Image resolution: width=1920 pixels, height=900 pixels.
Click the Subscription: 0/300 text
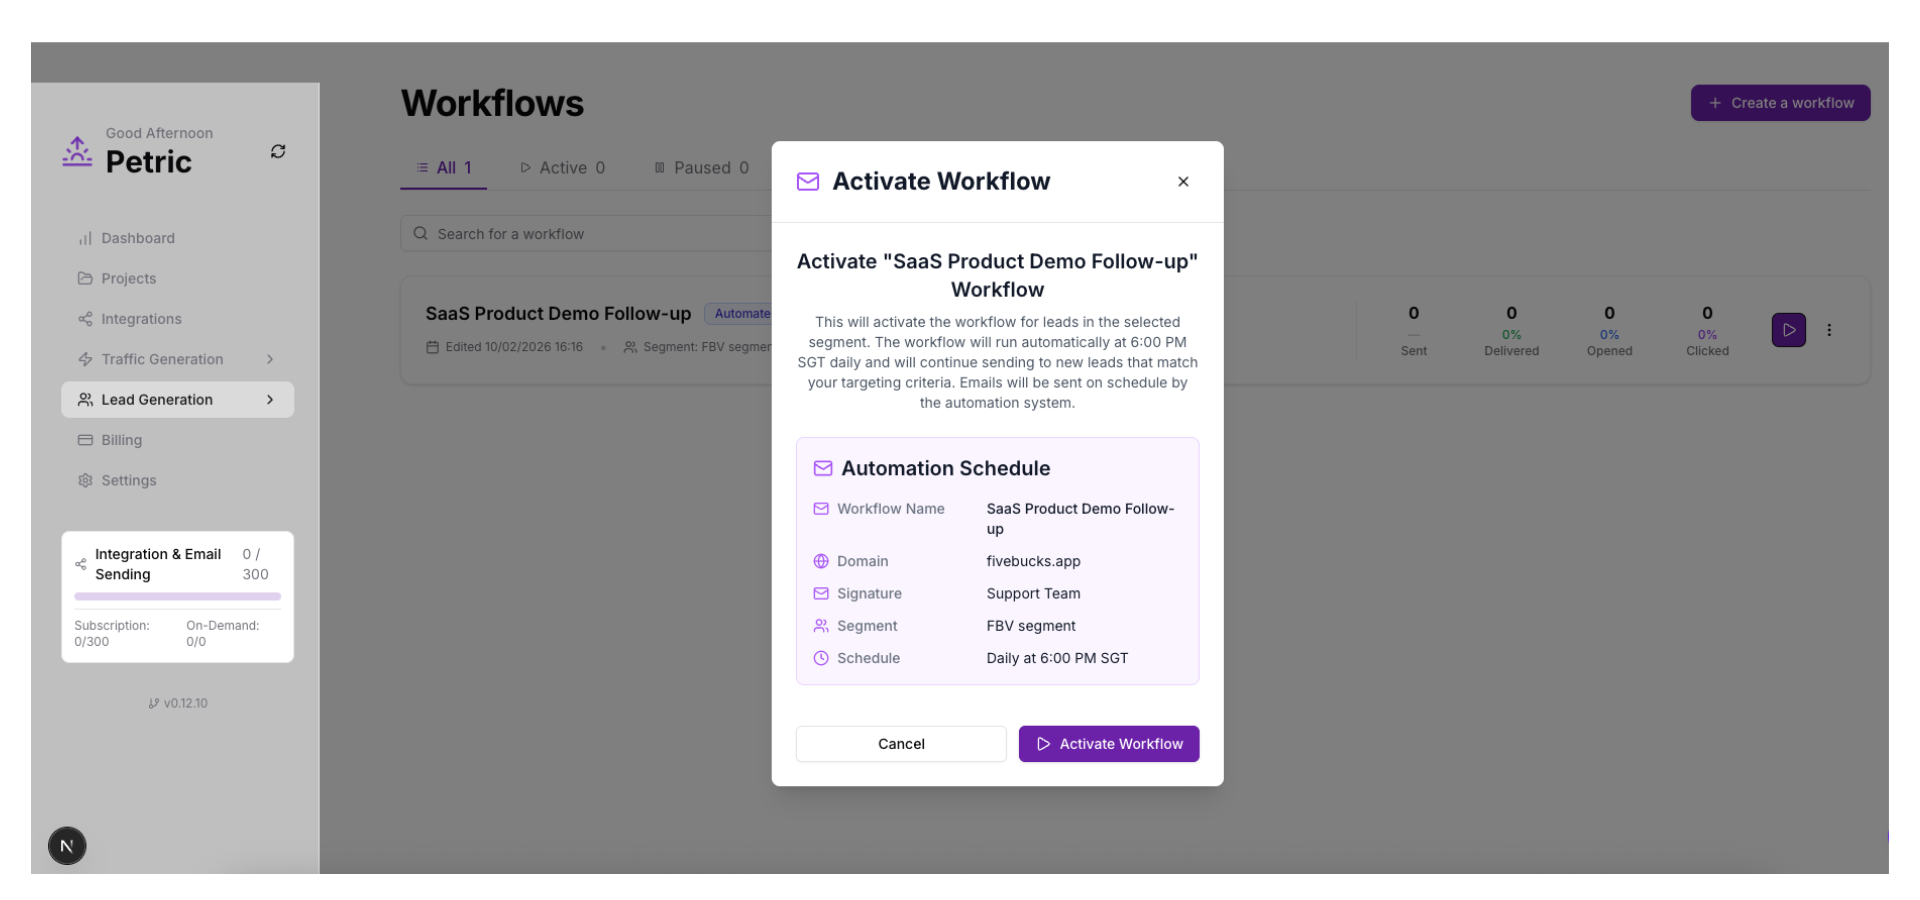(x=112, y=633)
